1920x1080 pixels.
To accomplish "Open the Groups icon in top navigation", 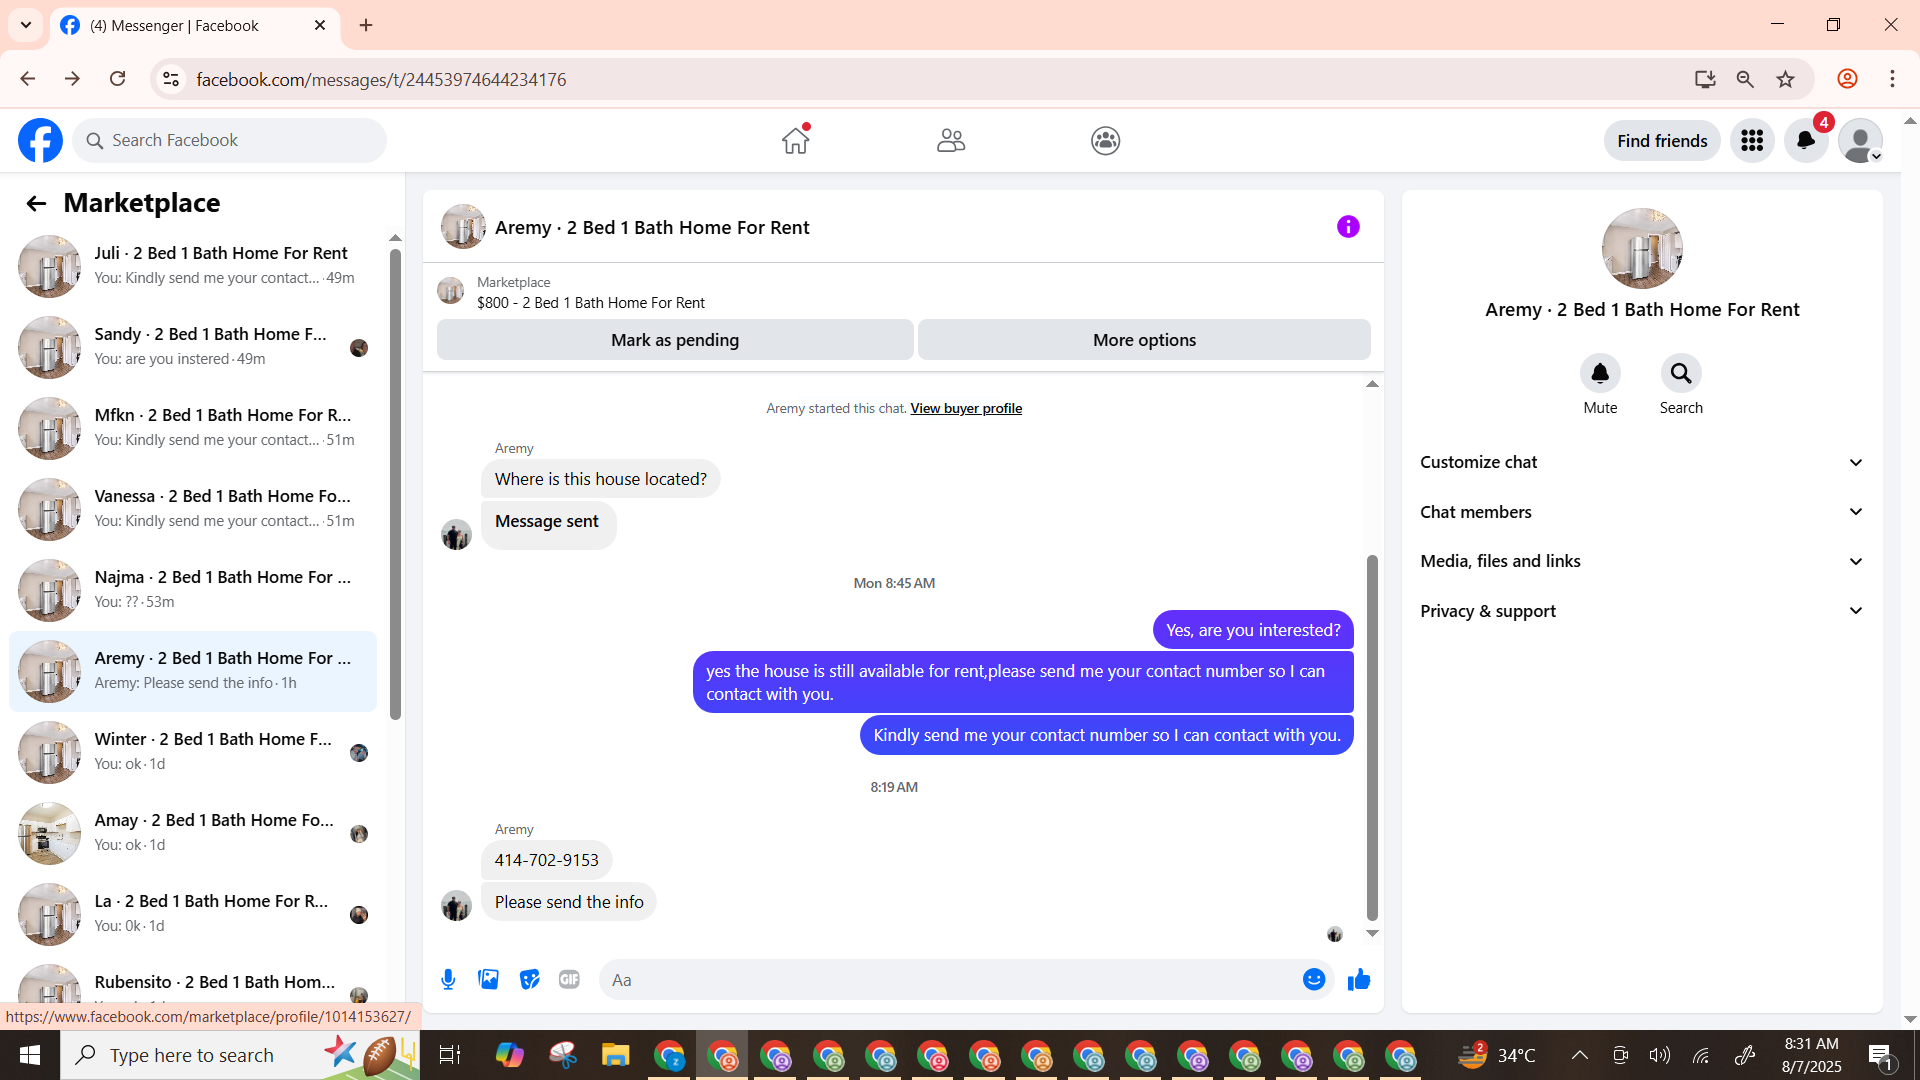I will coord(1105,141).
